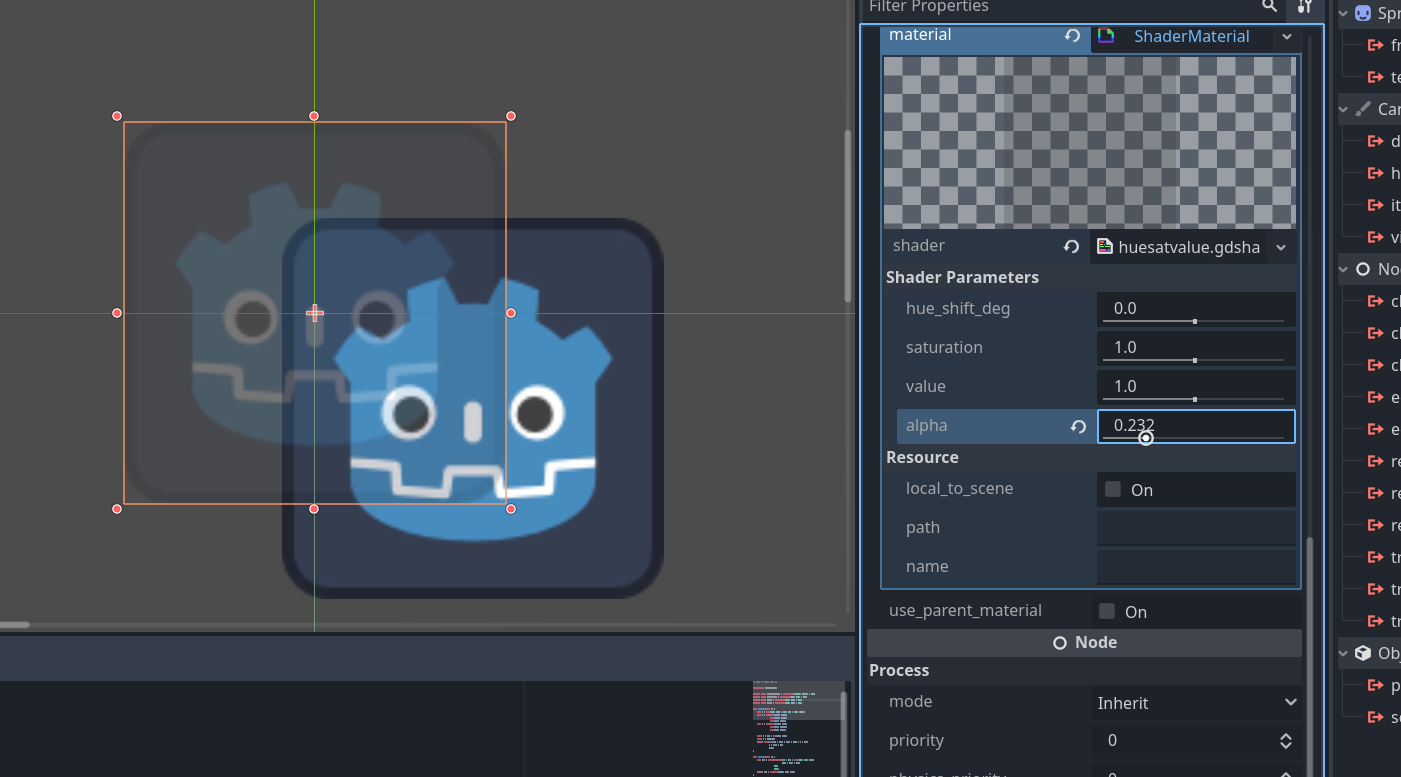Click the sprite pivot cross in the viewport
The width and height of the screenshot is (1401, 777).
pyautogui.click(x=315, y=313)
